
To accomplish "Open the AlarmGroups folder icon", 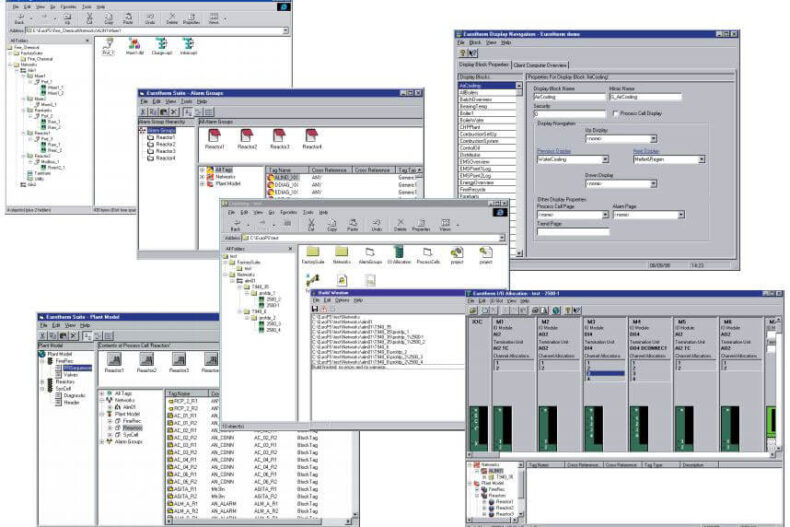I will (x=368, y=252).
